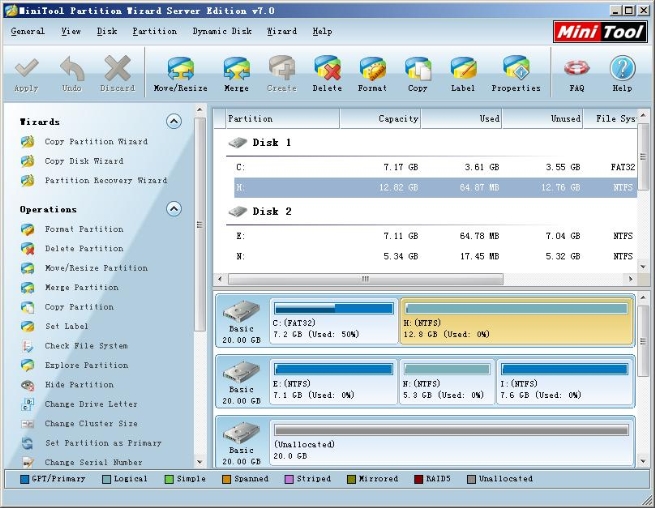Select the N: partition row
The width and height of the screenshot is (655, 508).
click(435, 256)
